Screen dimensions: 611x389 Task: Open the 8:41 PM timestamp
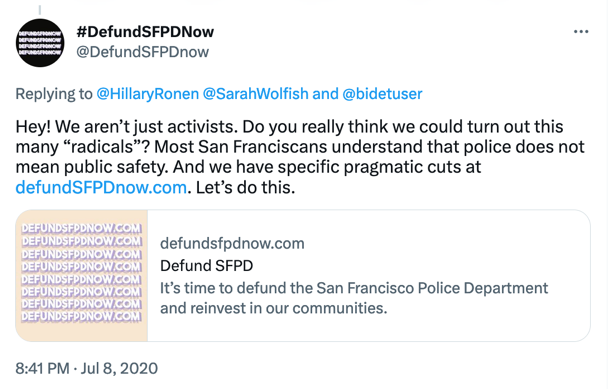click(42, 368)
